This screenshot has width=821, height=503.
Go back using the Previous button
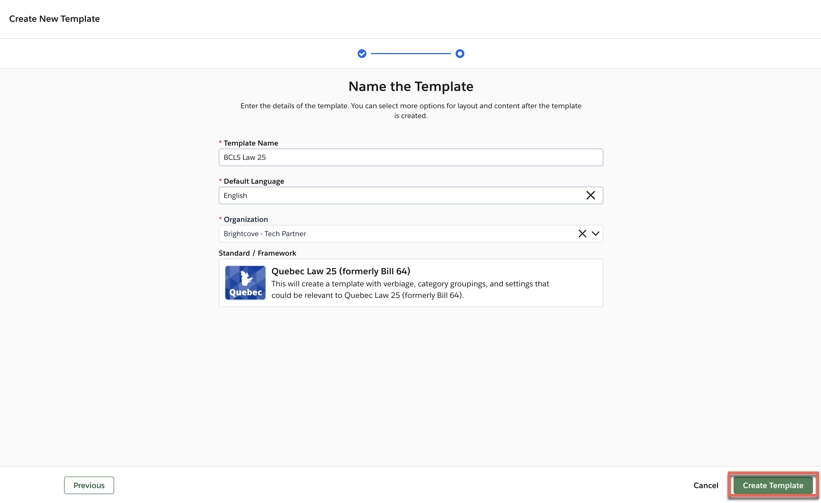pyautogui.click(x=89, y=486)
